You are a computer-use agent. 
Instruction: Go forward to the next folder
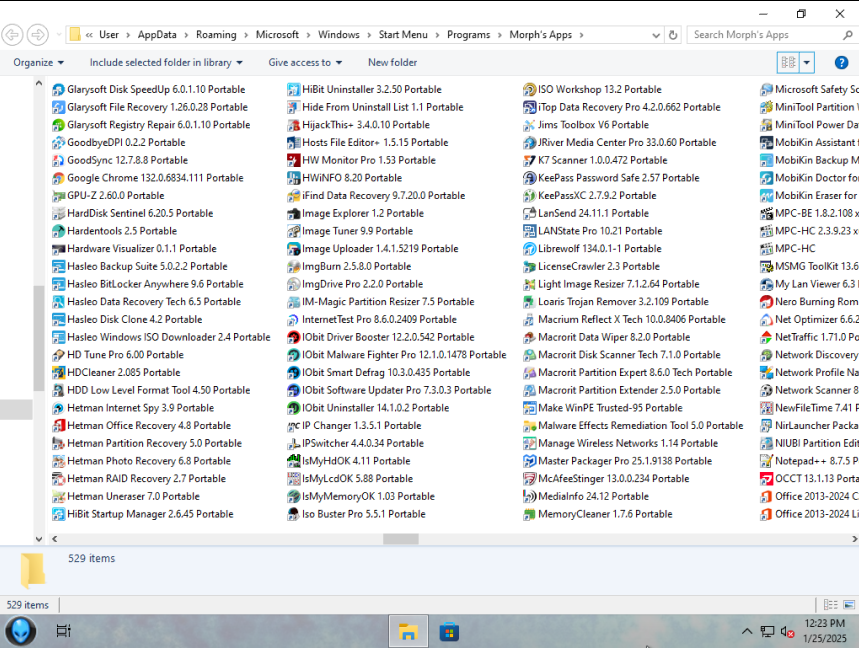pos(38,35)
